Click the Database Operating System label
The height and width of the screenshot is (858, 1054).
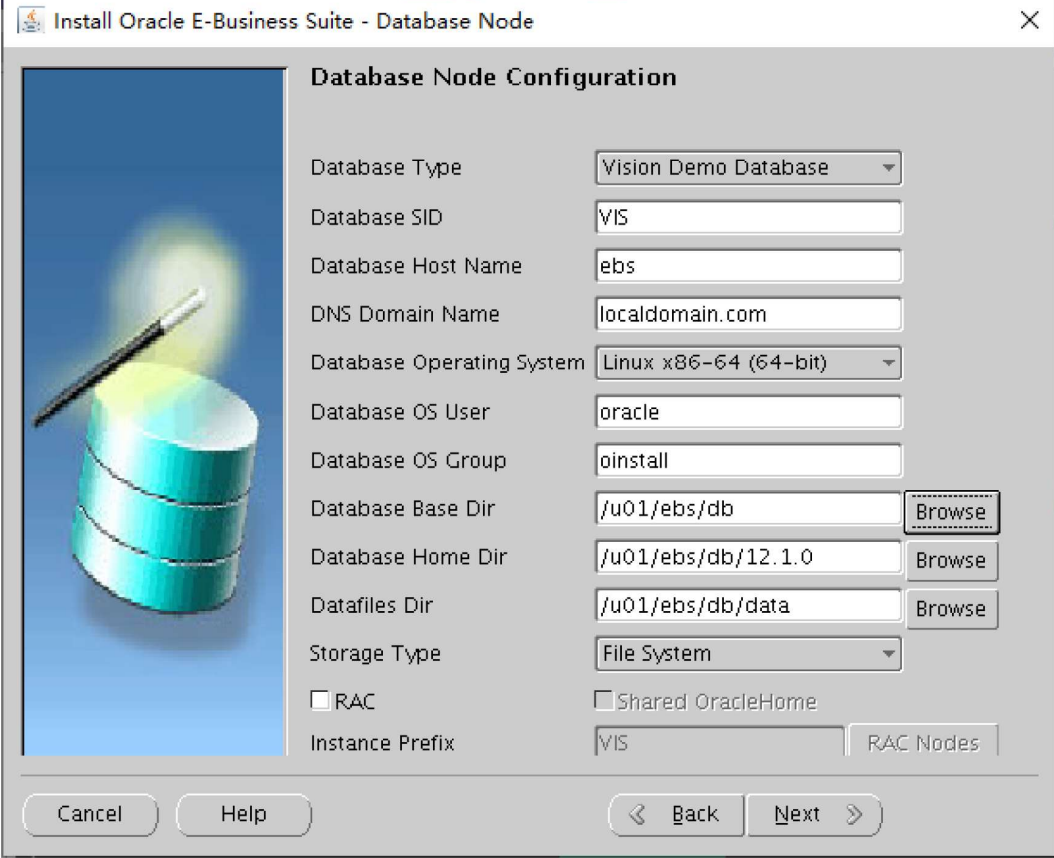(x=447, y=362)
